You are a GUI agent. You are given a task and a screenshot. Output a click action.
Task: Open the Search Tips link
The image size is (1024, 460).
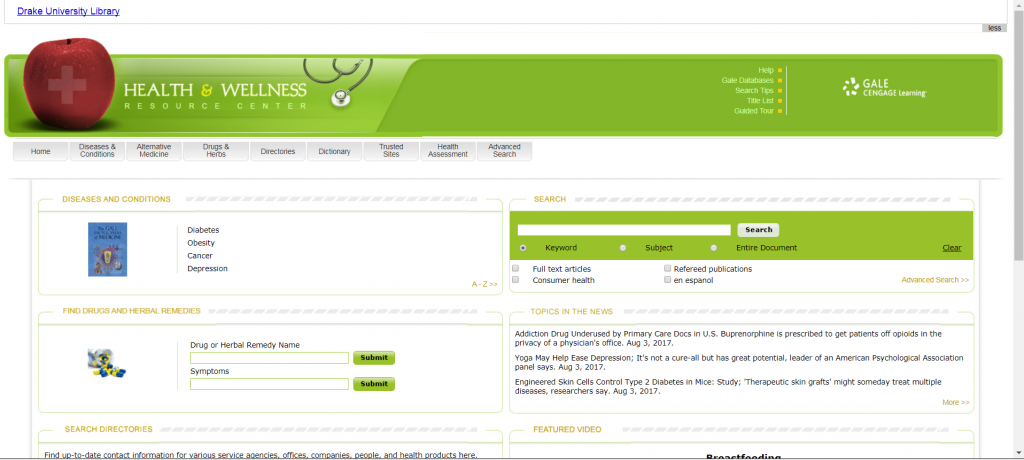pyautogui.click(x=754, y=91)
